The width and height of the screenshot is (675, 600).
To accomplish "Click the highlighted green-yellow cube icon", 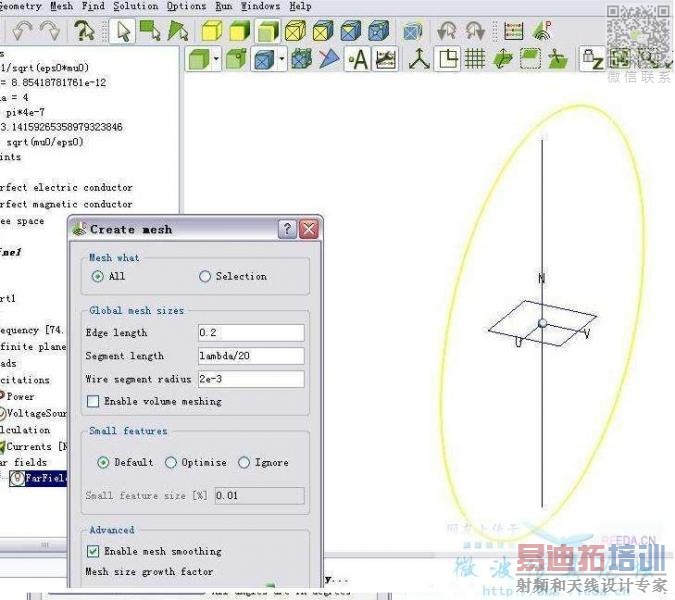I will 268,31.
